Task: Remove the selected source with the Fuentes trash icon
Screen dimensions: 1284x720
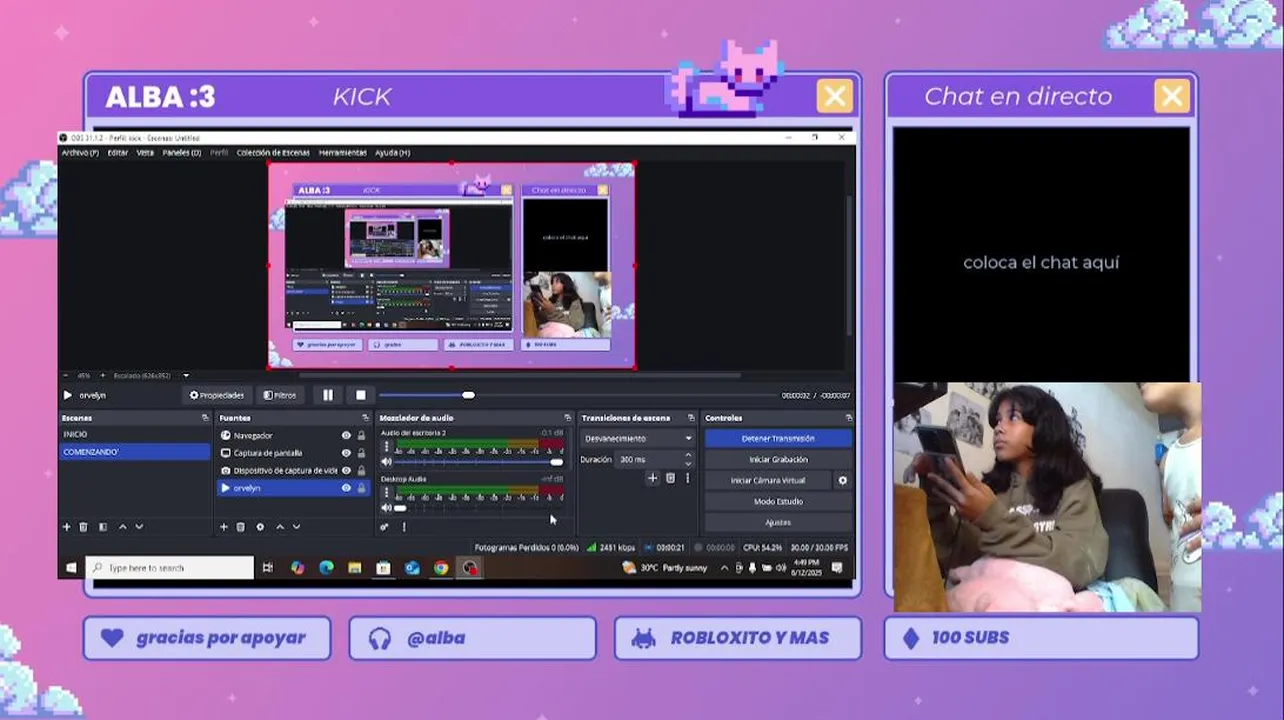Action: (241, 527)
